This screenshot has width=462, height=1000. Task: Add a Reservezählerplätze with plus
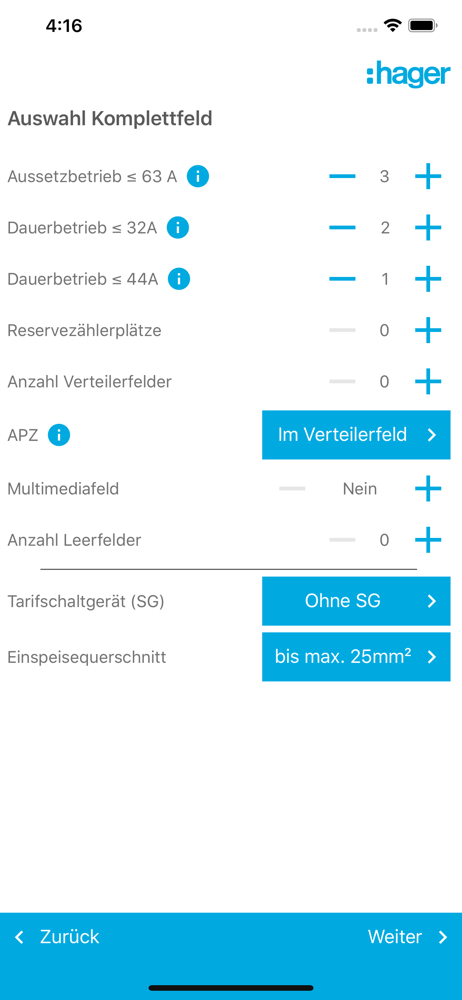[x=428, y=330]
